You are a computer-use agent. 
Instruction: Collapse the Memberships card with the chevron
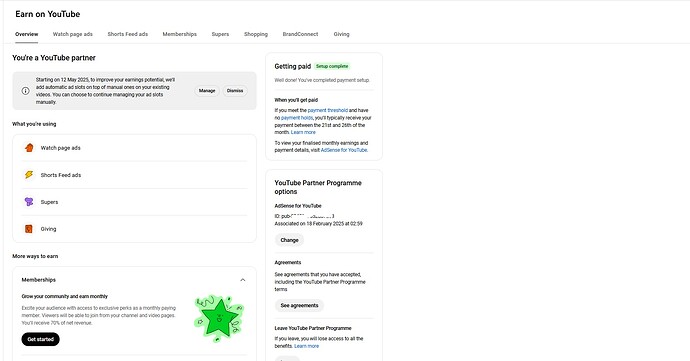pyautogui.click(x=242, y=280)
